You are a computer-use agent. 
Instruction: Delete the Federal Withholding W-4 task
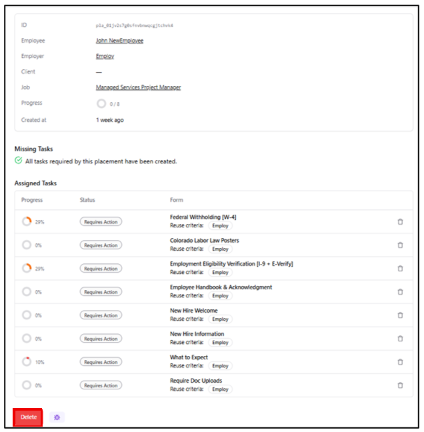pos(400,222)
